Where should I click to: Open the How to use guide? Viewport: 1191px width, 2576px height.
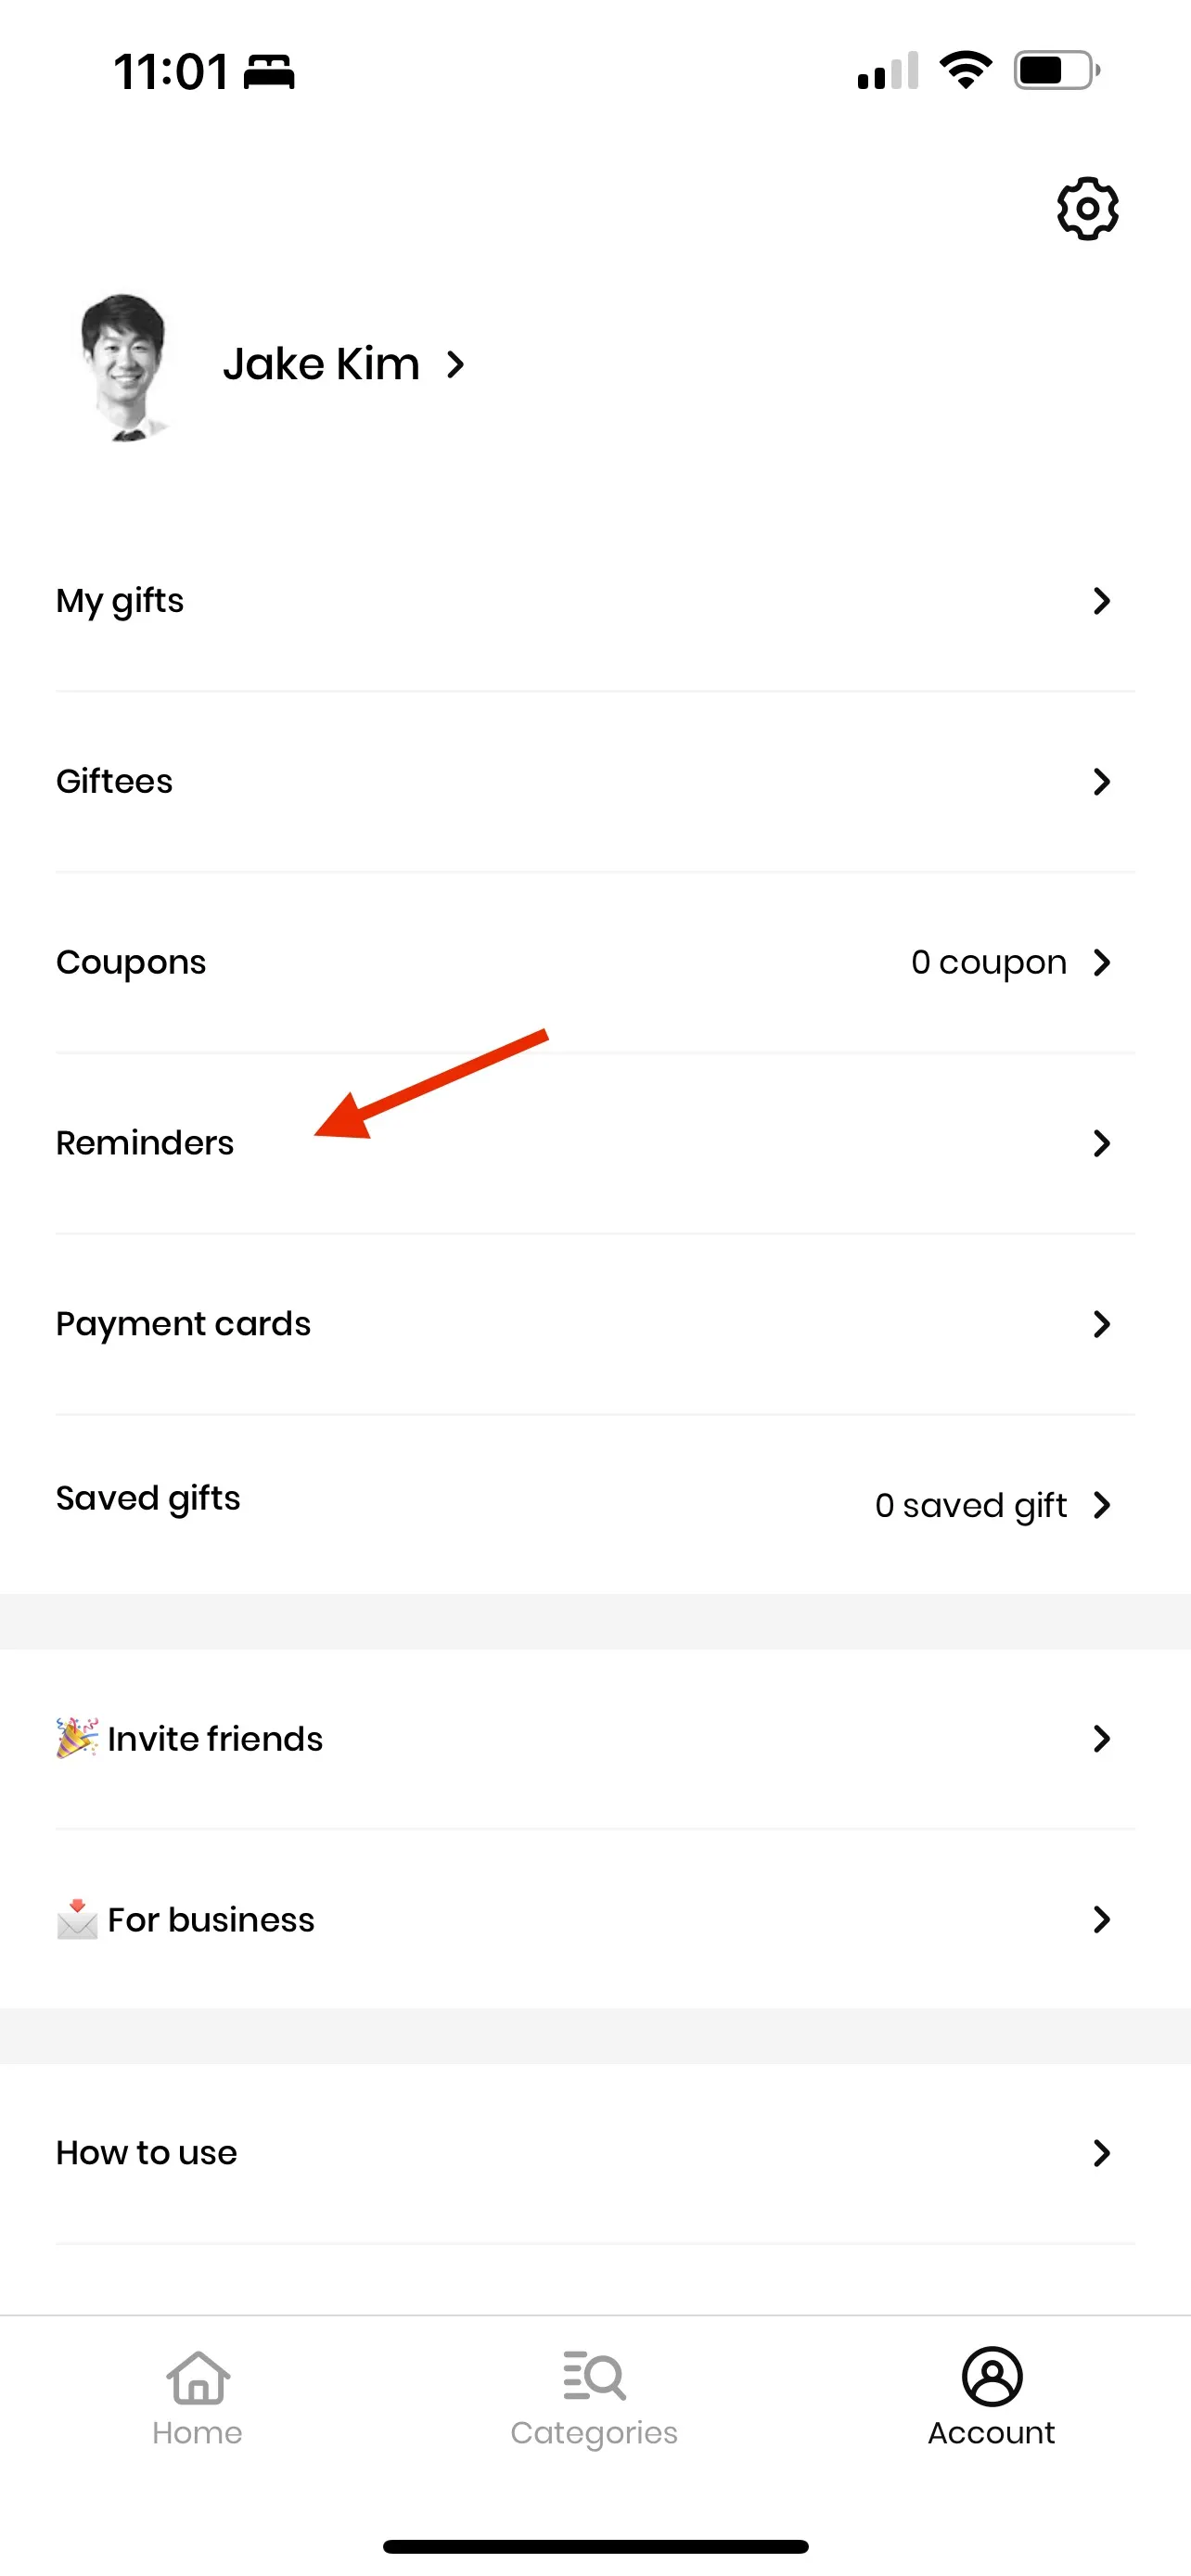595,2153
